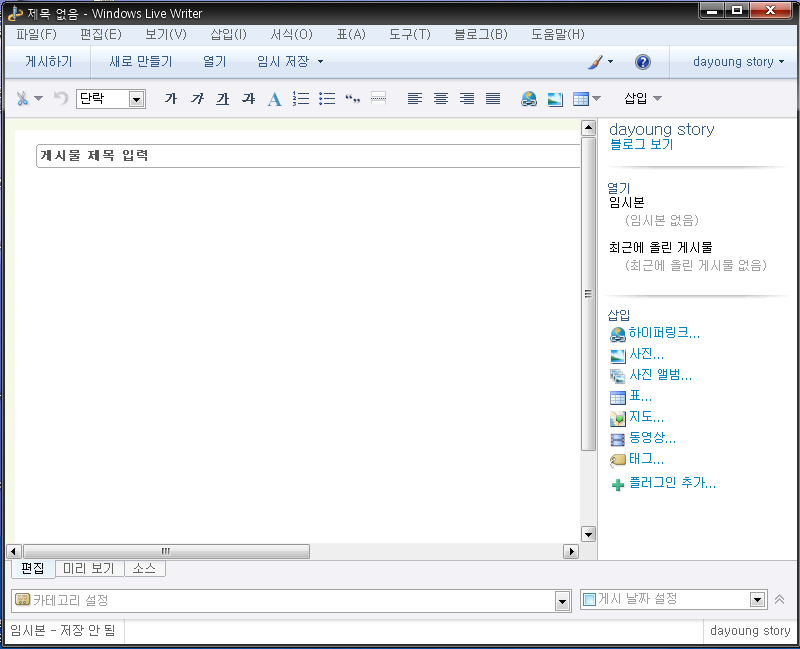The height and width of the screenshot is (649, 800).
Task: Click the 게시하기 publish button
Action: [x=49, y=62]
